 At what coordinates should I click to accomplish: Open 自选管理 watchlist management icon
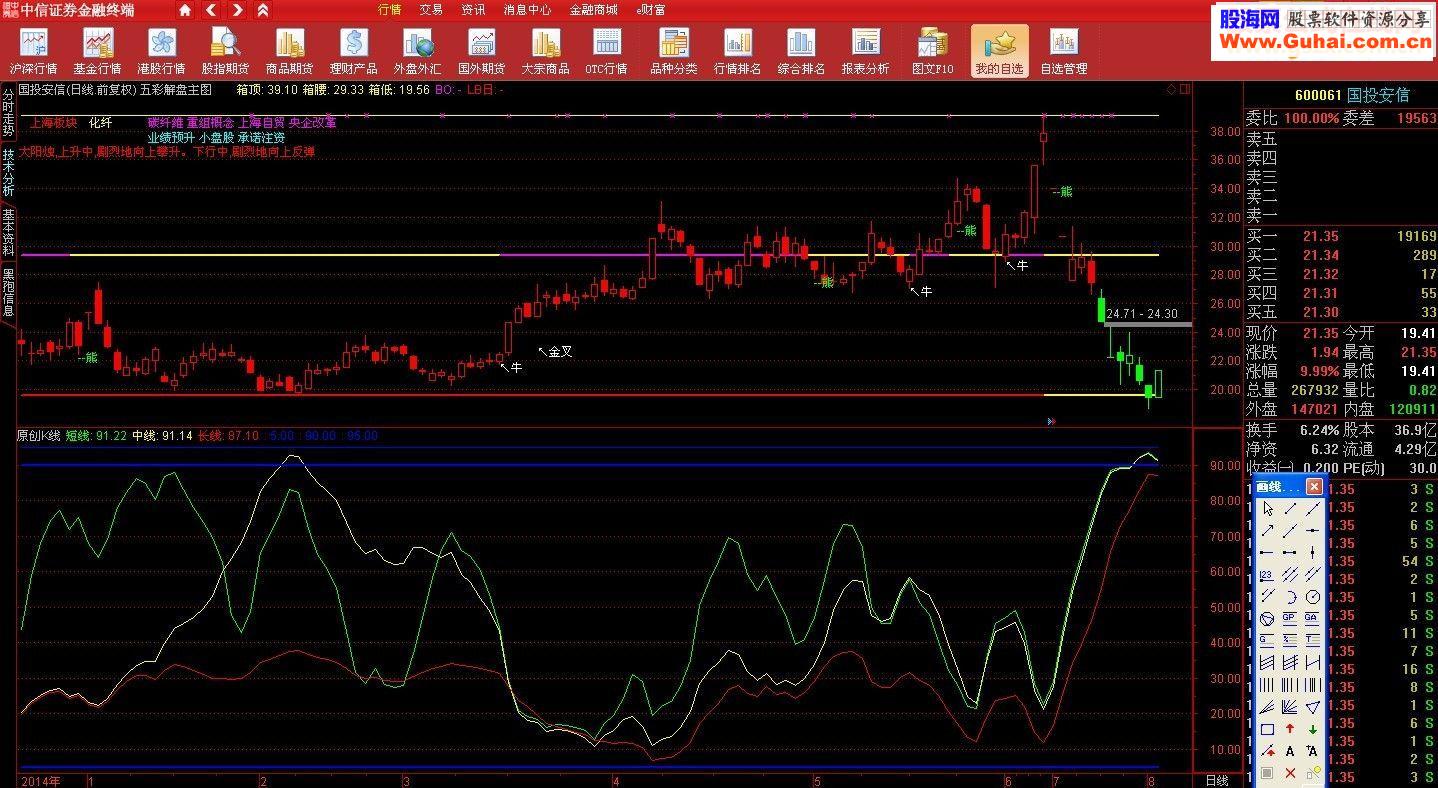coord(1063,50)
